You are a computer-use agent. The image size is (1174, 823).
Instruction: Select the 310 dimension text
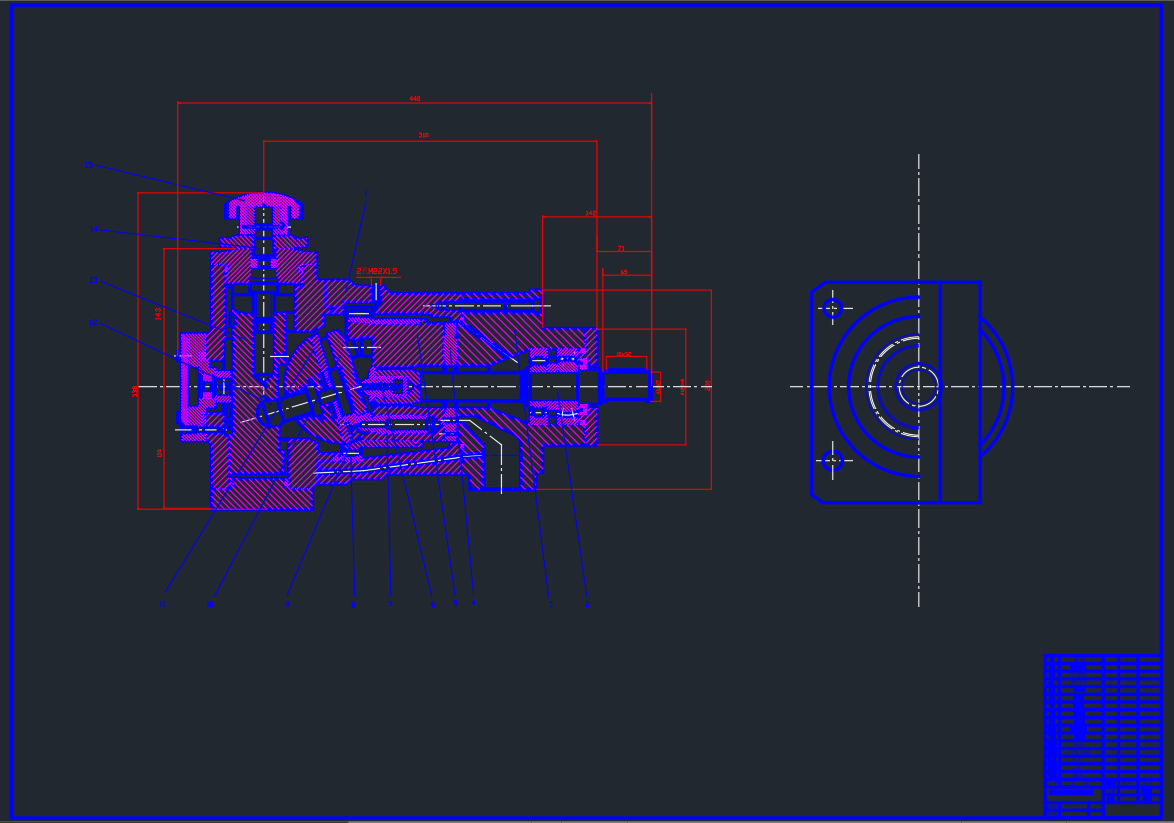(x=424, y=136)
